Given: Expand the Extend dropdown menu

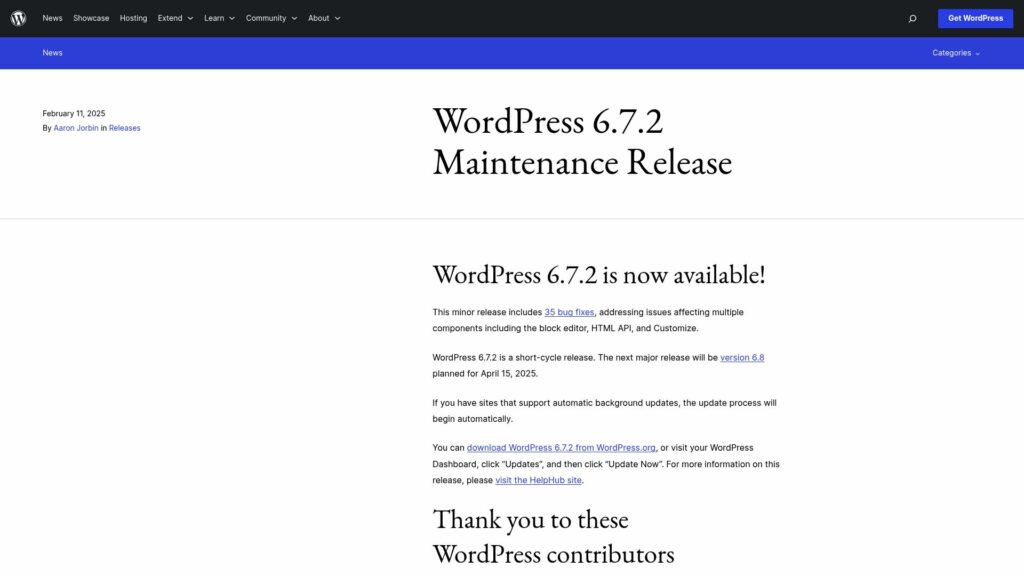Looking at the screenshot, I should (x=175, y=18).
